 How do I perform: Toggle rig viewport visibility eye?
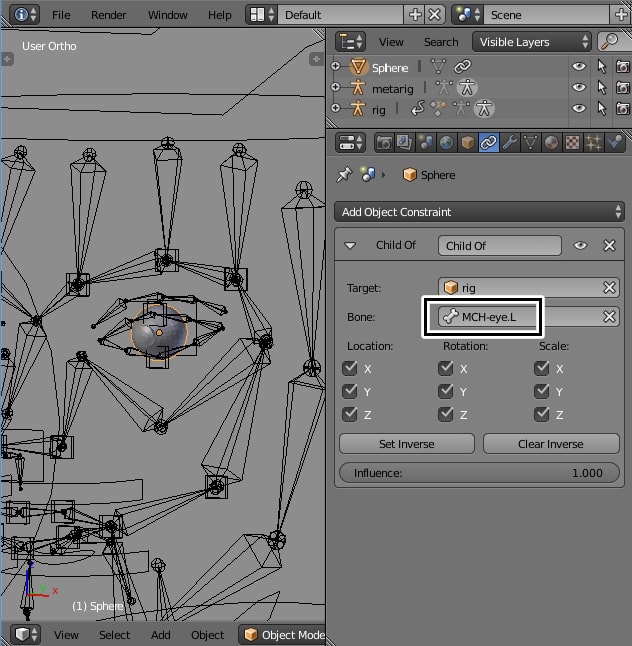point(579,108)
